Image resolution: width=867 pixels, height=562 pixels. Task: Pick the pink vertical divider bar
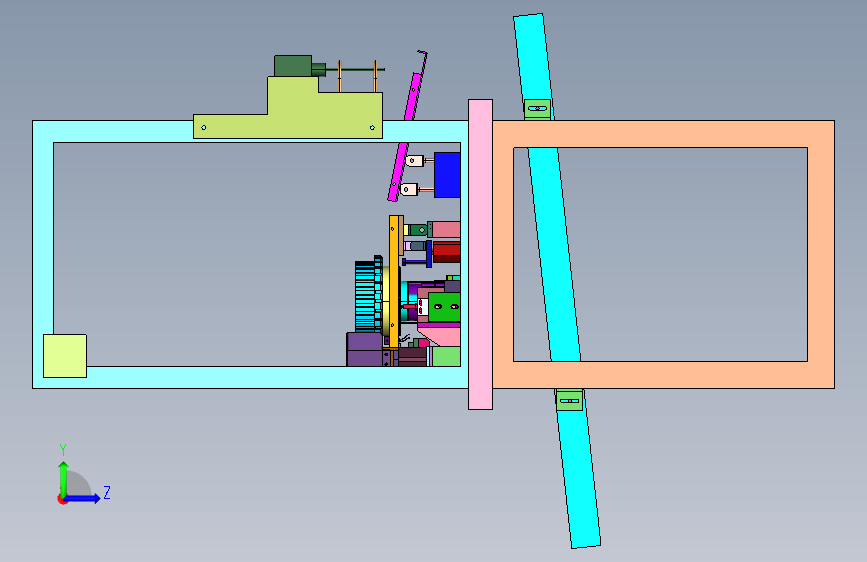(x=480, y=254)
